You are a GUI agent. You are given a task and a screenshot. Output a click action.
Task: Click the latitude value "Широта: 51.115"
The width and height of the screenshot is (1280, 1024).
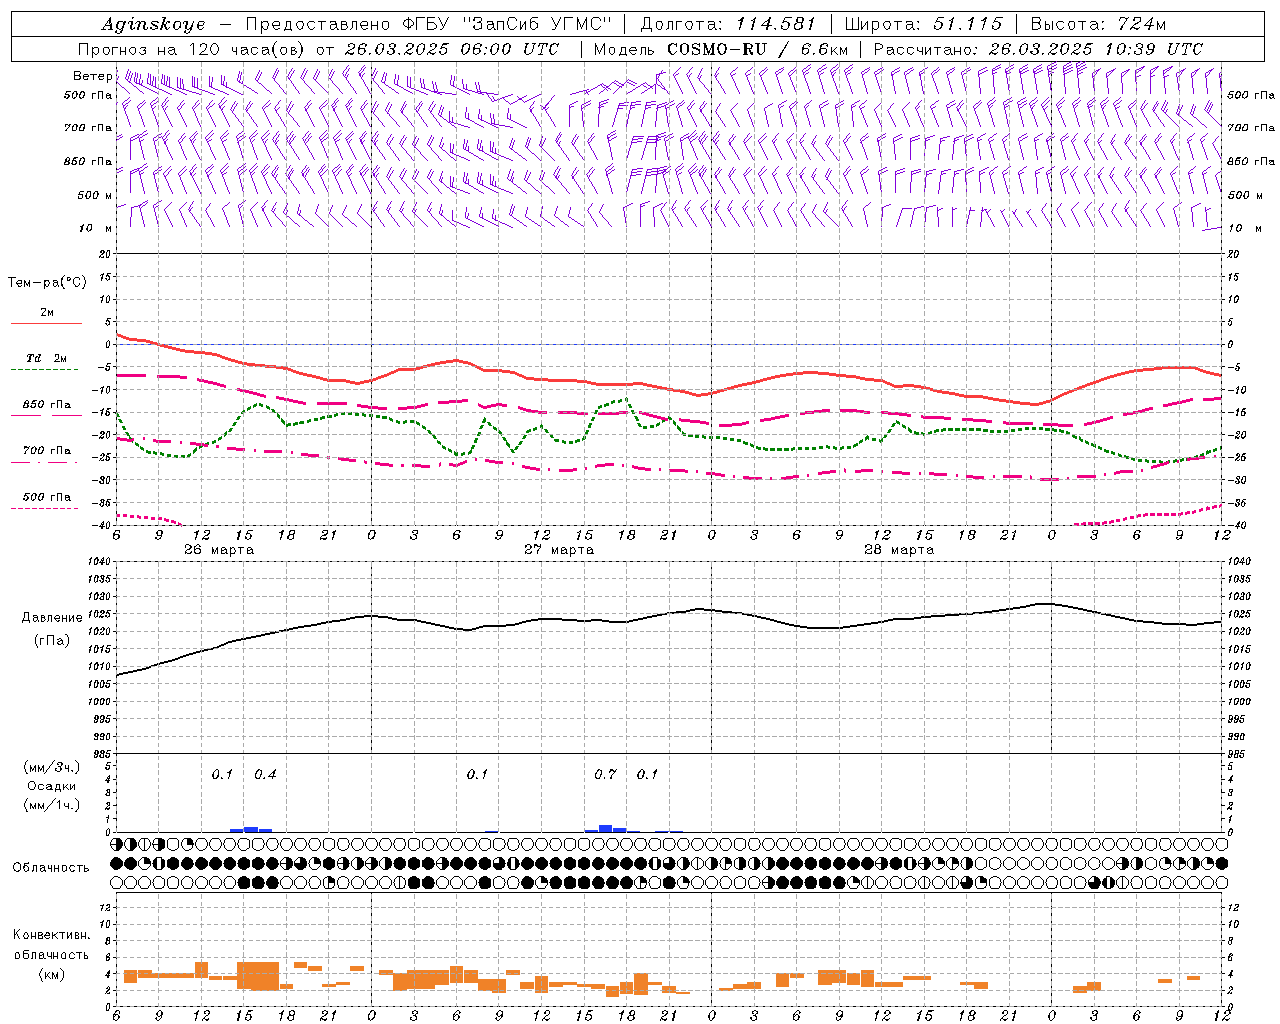(x=924, y=24)
